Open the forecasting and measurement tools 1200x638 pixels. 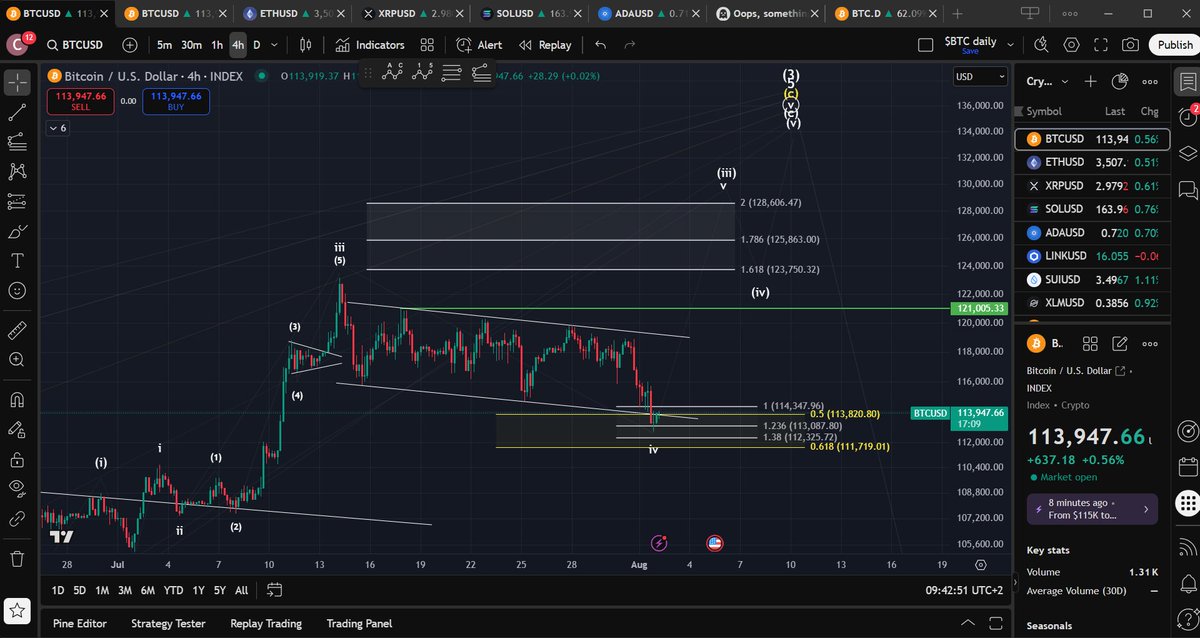(17, 202)
